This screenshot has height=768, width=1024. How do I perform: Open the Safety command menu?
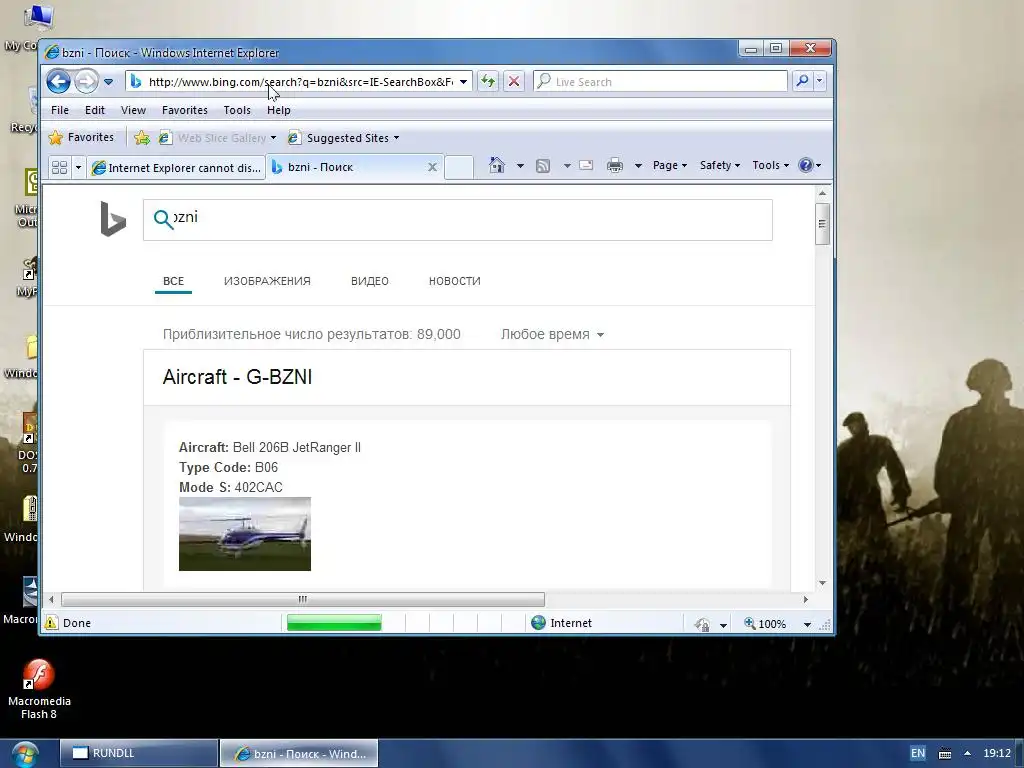point(720,165)
